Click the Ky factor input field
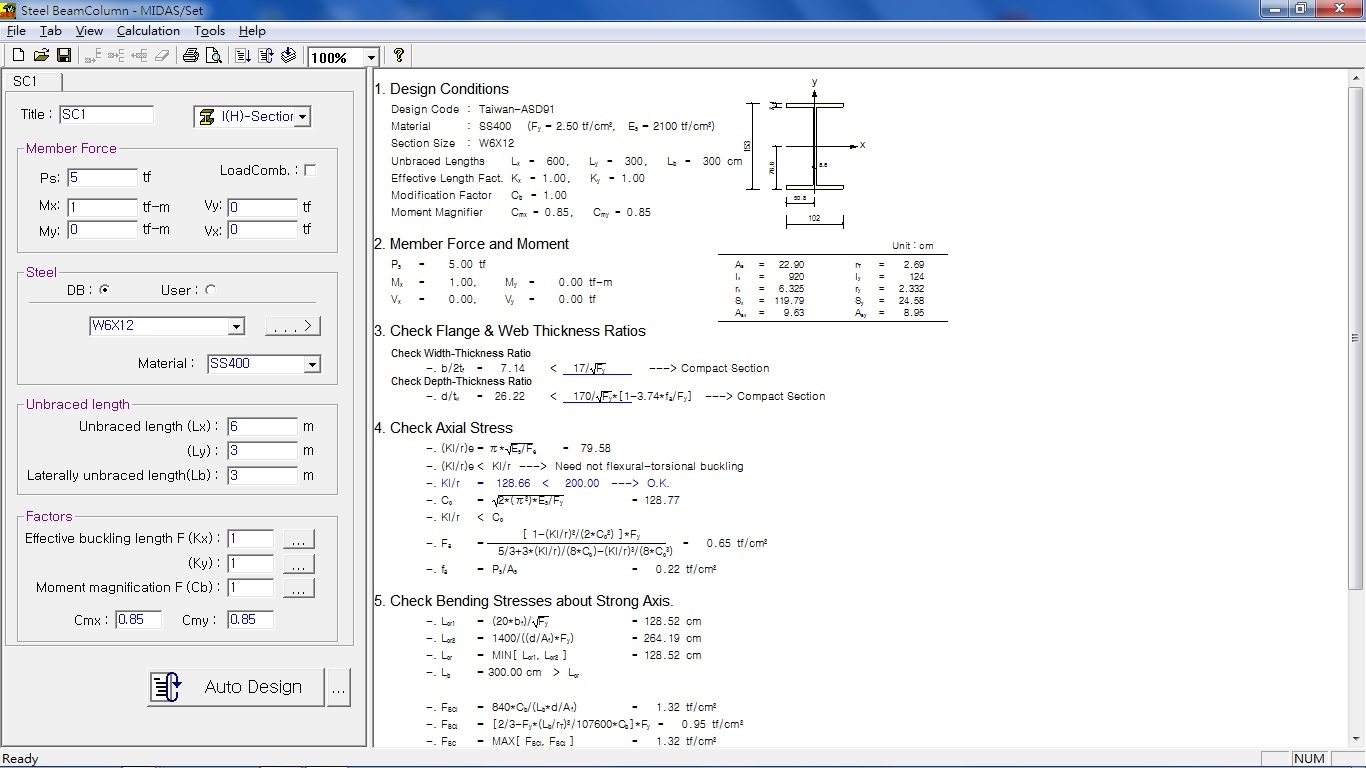This screenshot has height=768, width=1366. pyautogui.click(x=250, y=563)
